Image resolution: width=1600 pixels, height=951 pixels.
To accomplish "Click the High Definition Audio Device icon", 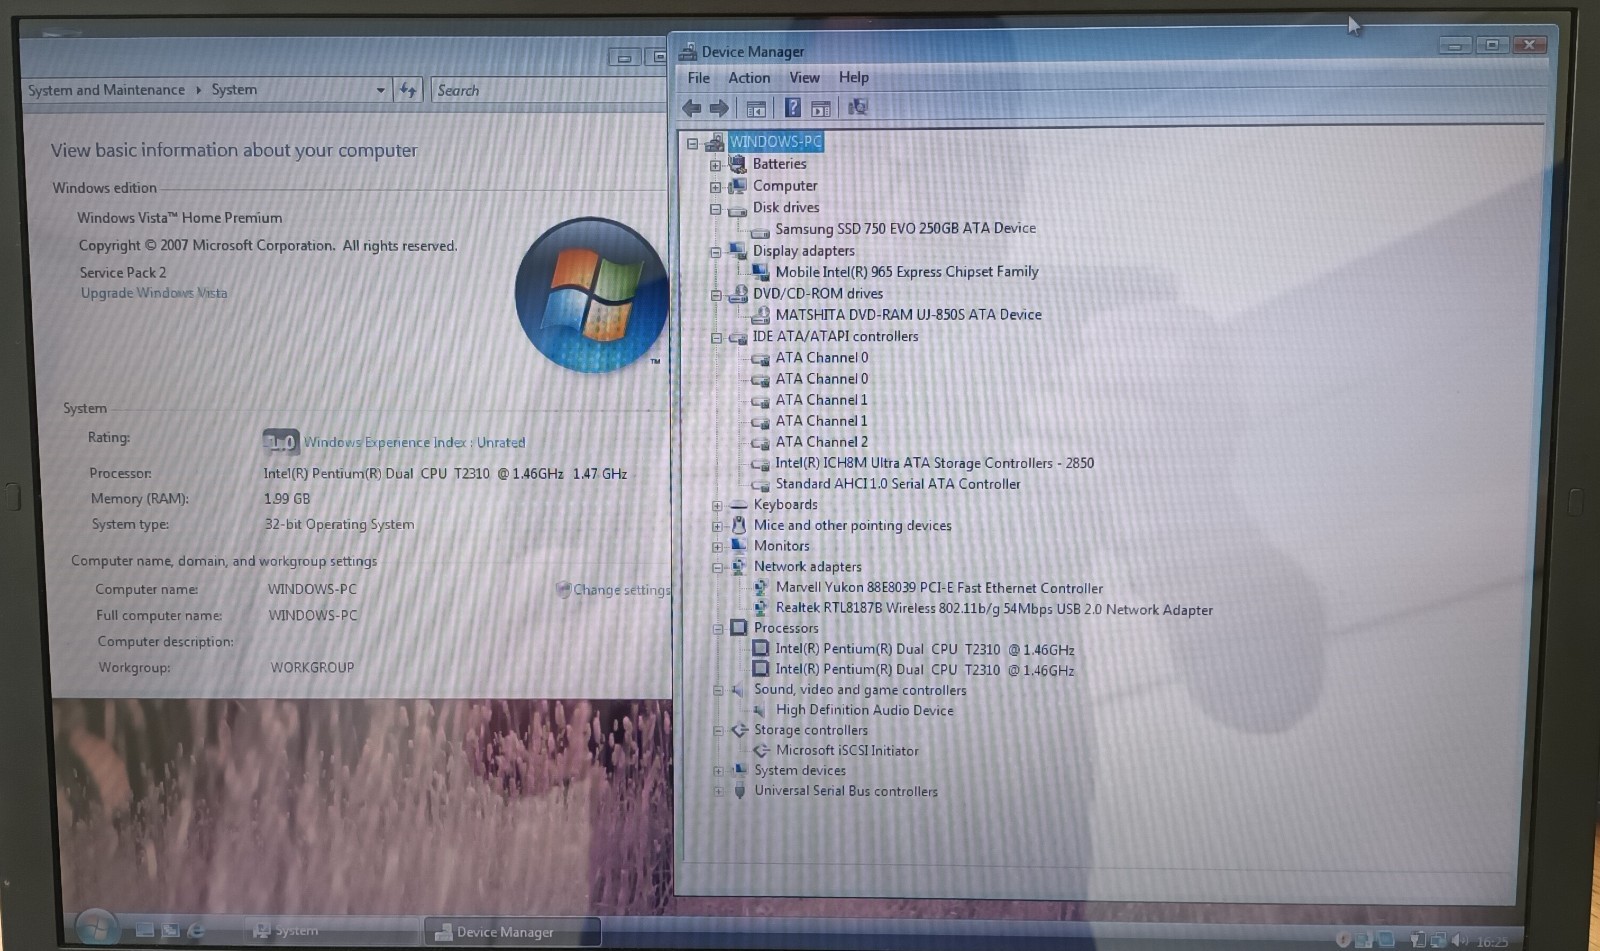I will pyautogui.click(x=760, y=710).
